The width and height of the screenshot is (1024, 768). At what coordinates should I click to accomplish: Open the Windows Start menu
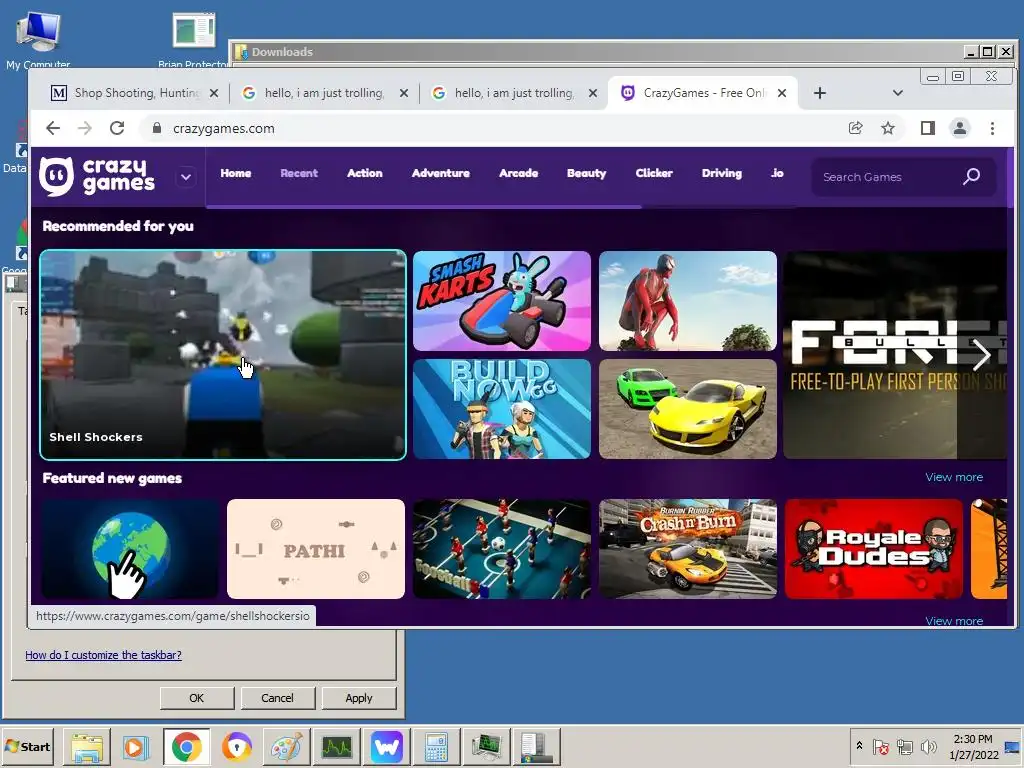pos(28,746)
